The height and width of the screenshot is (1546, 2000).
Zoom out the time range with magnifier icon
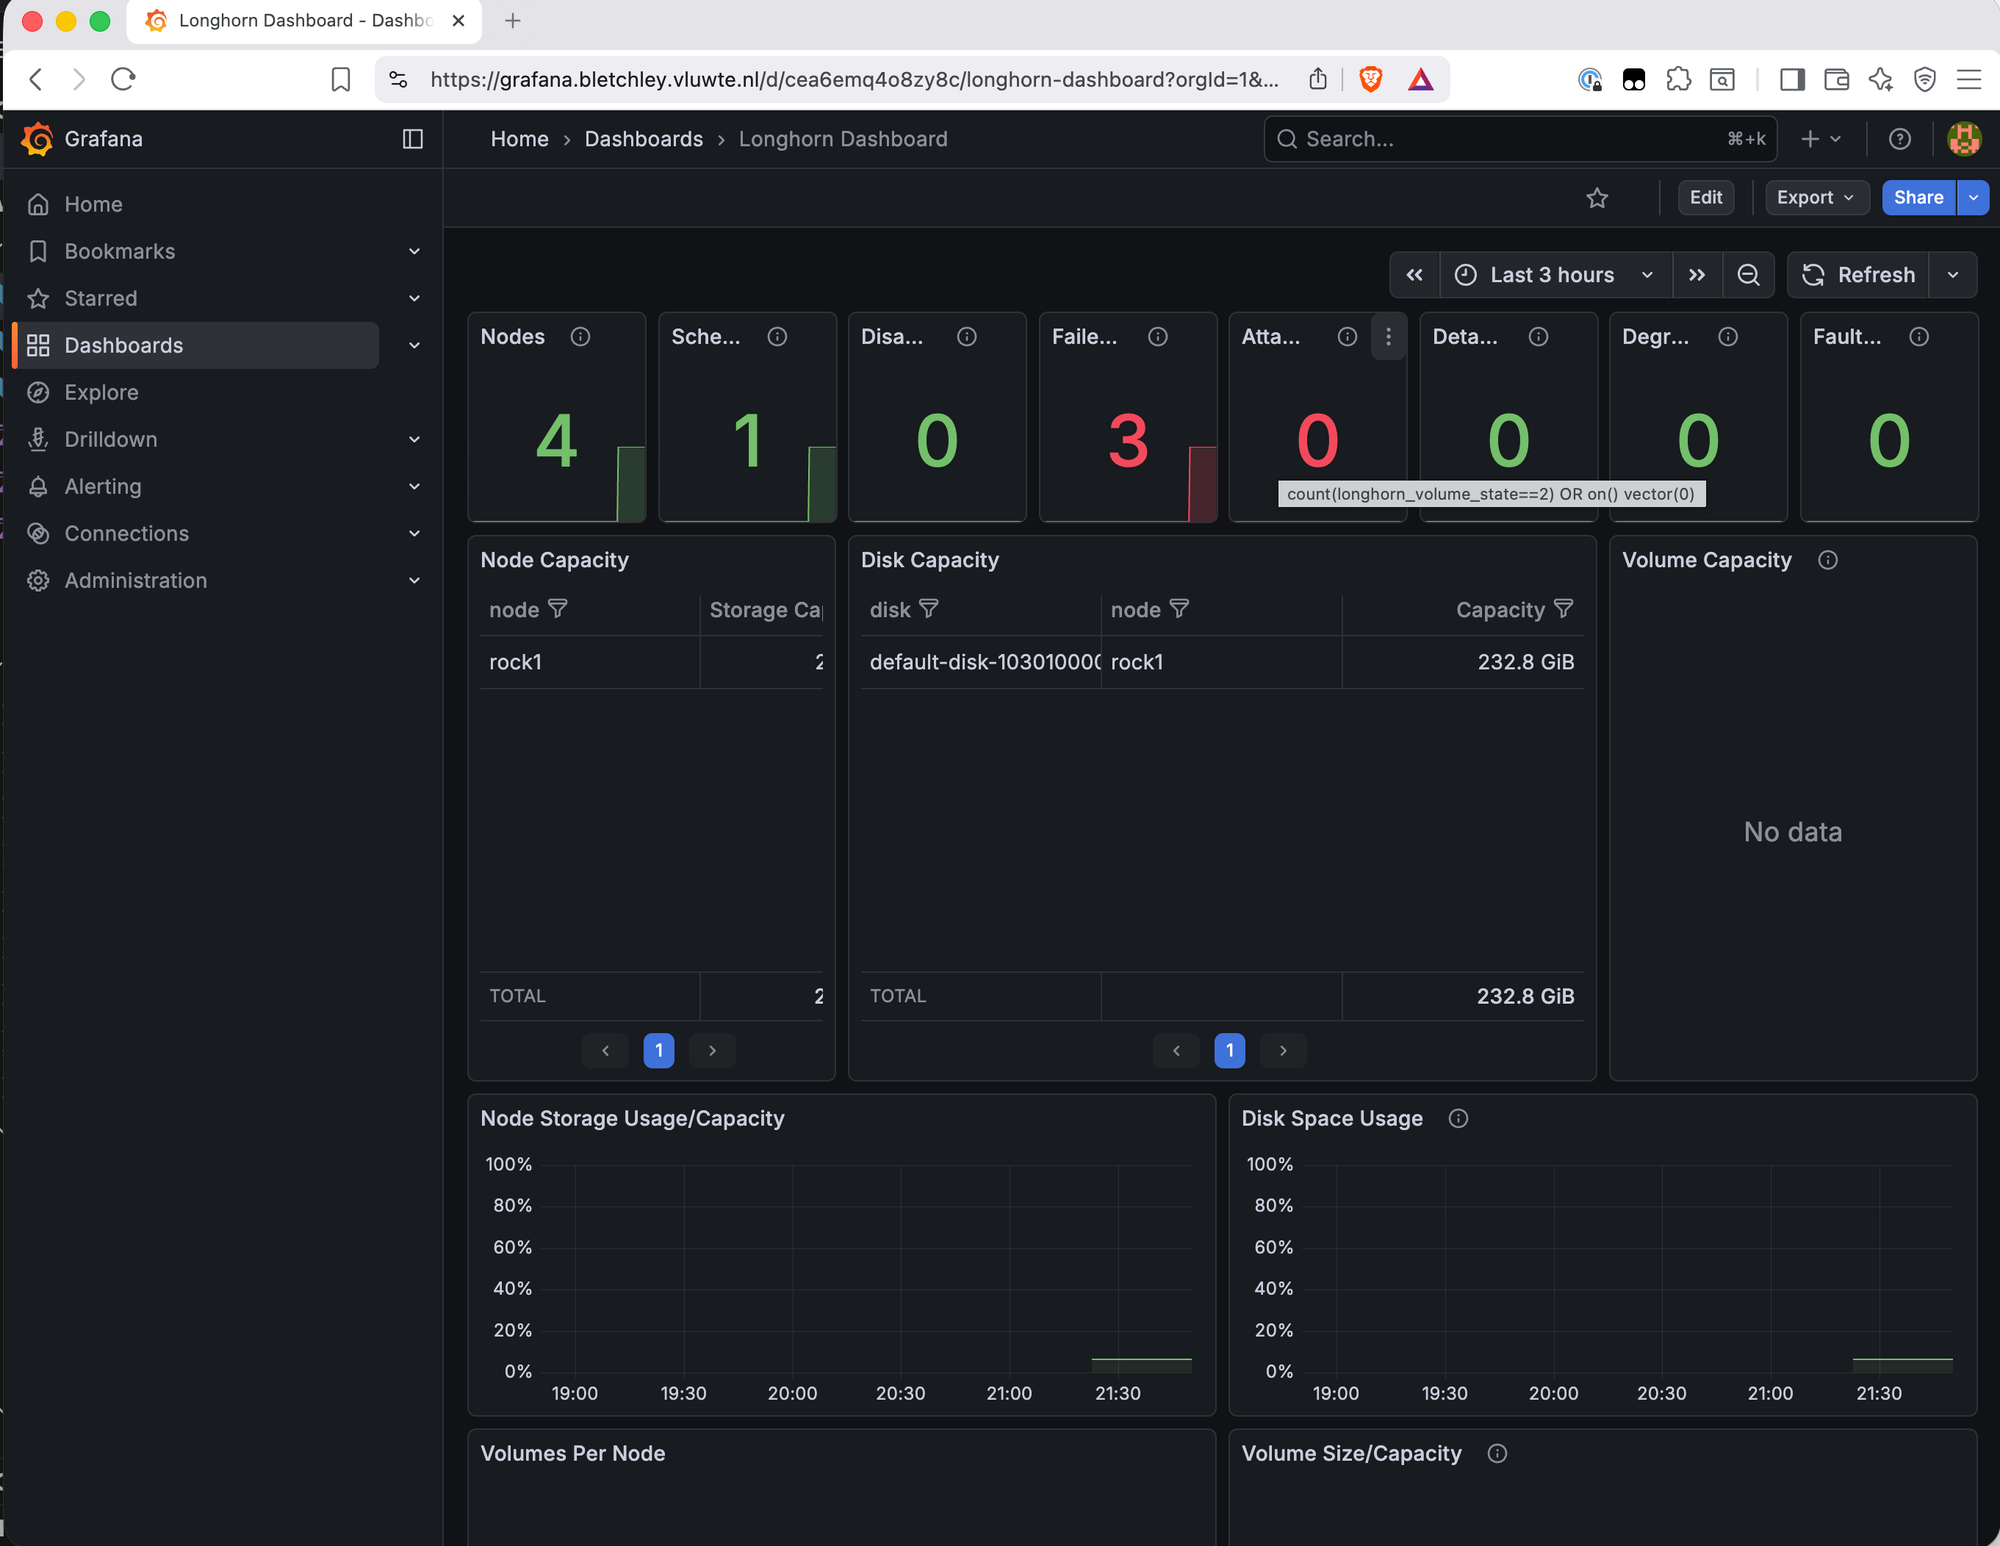click(1748, 274)
